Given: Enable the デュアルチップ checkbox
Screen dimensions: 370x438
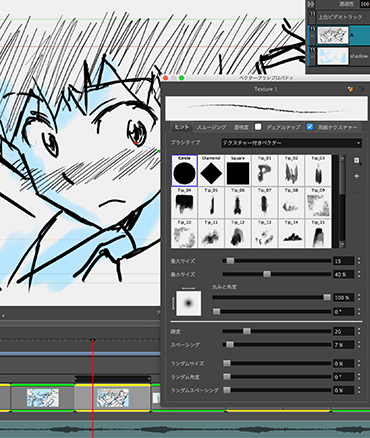Looking at the screenshot, I should [258, 127].
